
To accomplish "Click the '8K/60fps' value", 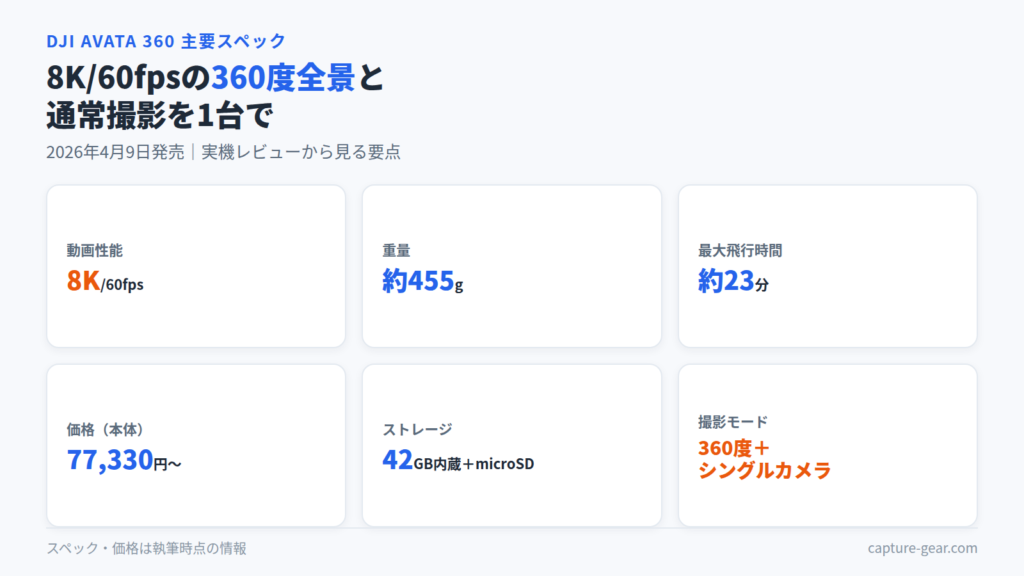I will coord(105,281).
